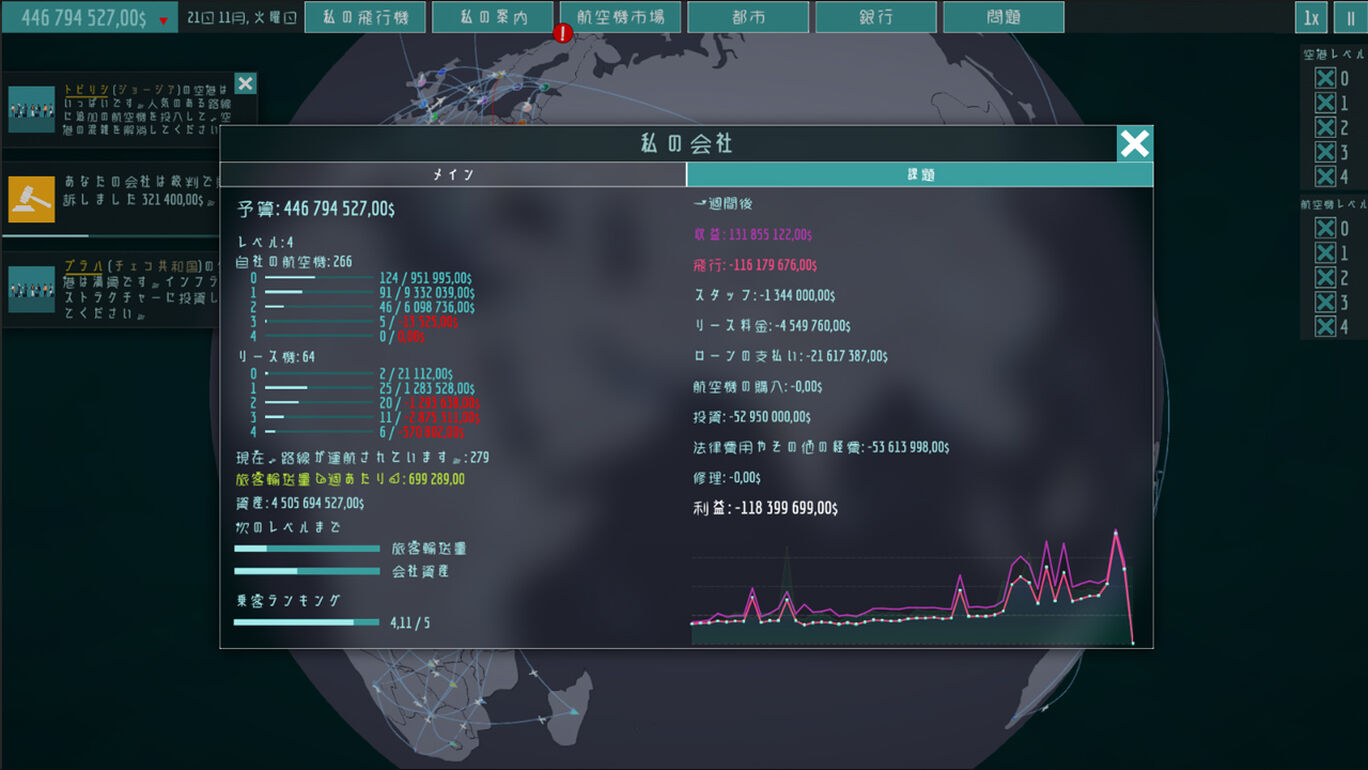Click the weekly passengers value 699 289,00
Screen dimensions: 1368x770
tap(436, 480)
